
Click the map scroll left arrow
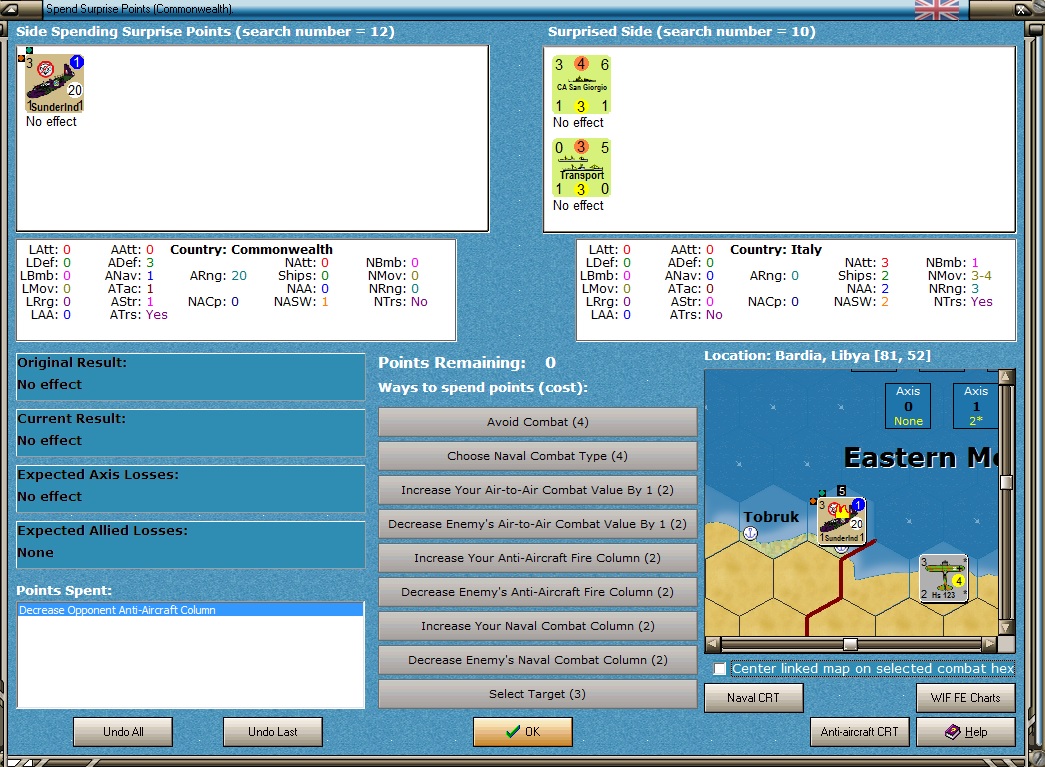712,644
